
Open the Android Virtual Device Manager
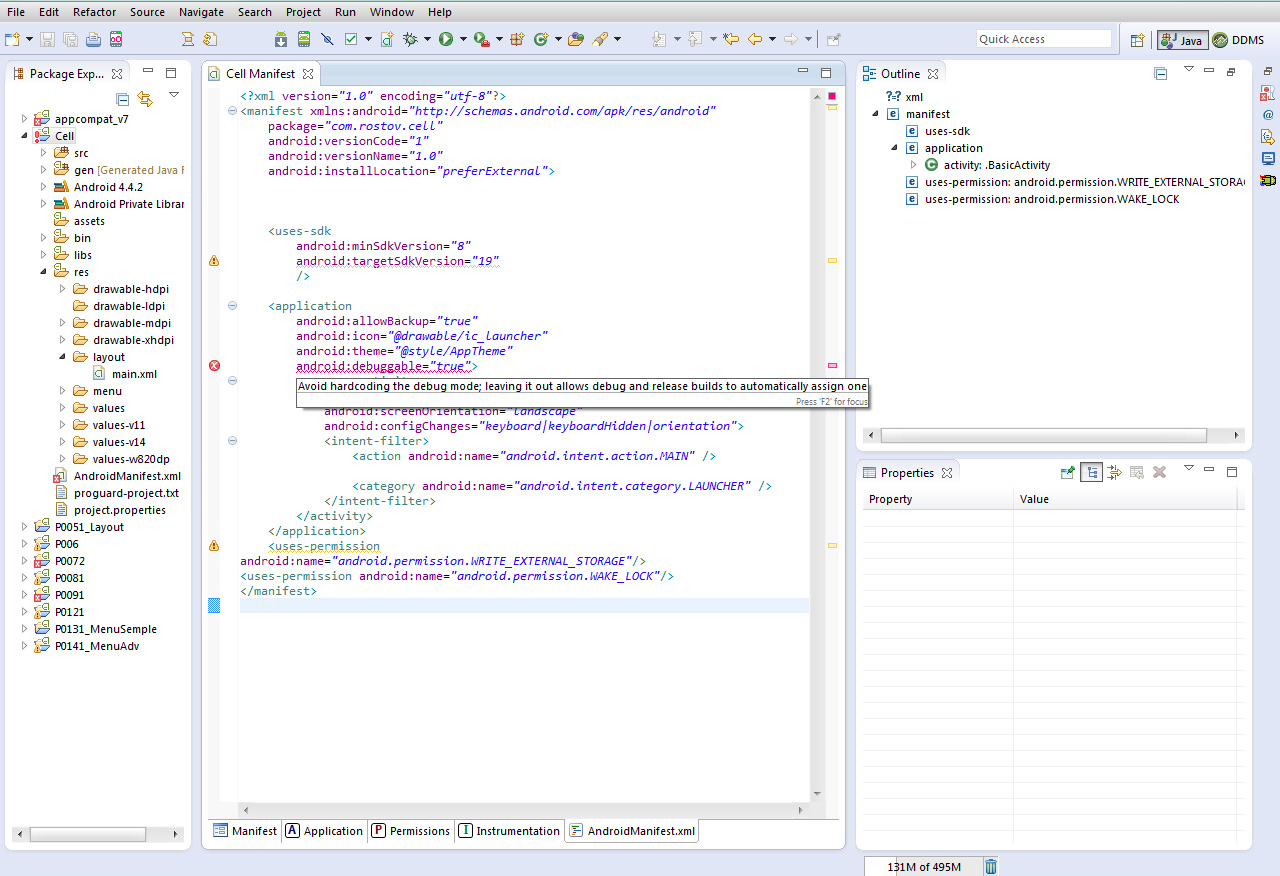point(303,39)
